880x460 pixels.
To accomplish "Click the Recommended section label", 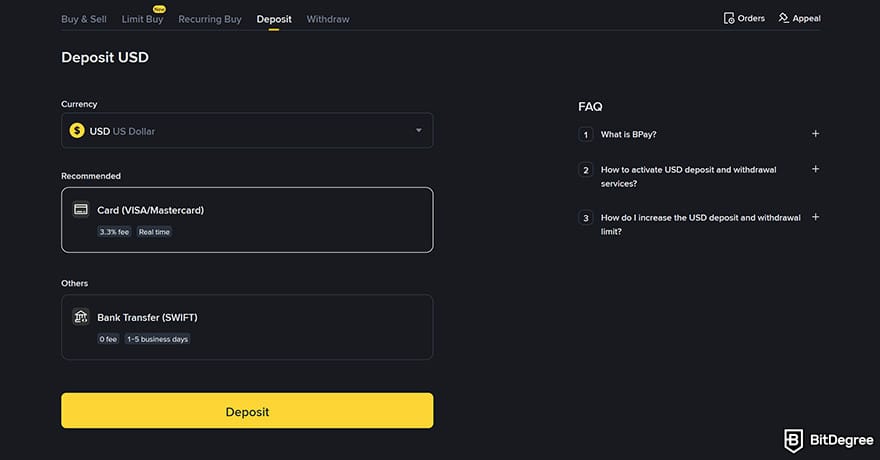I will [91, 176].
